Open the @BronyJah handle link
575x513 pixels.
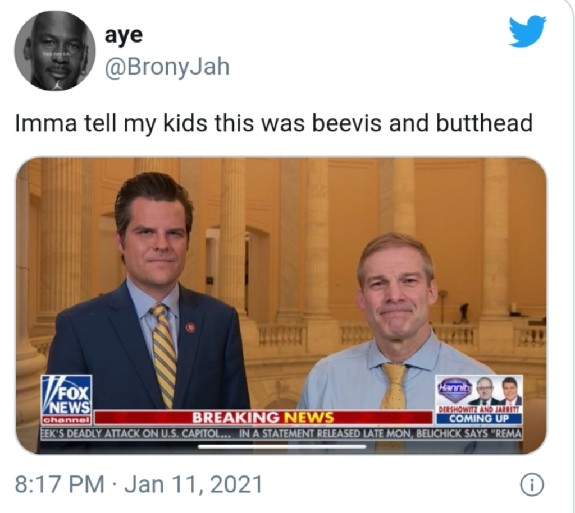167,67
